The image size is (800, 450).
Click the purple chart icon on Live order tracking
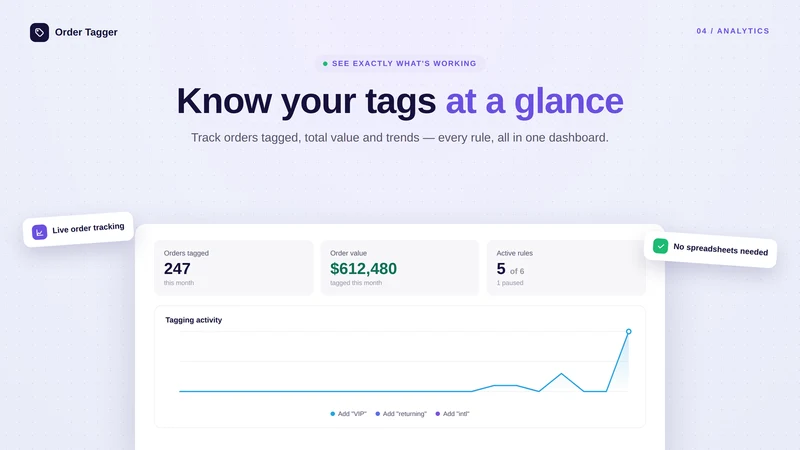(x=39, y=232)
